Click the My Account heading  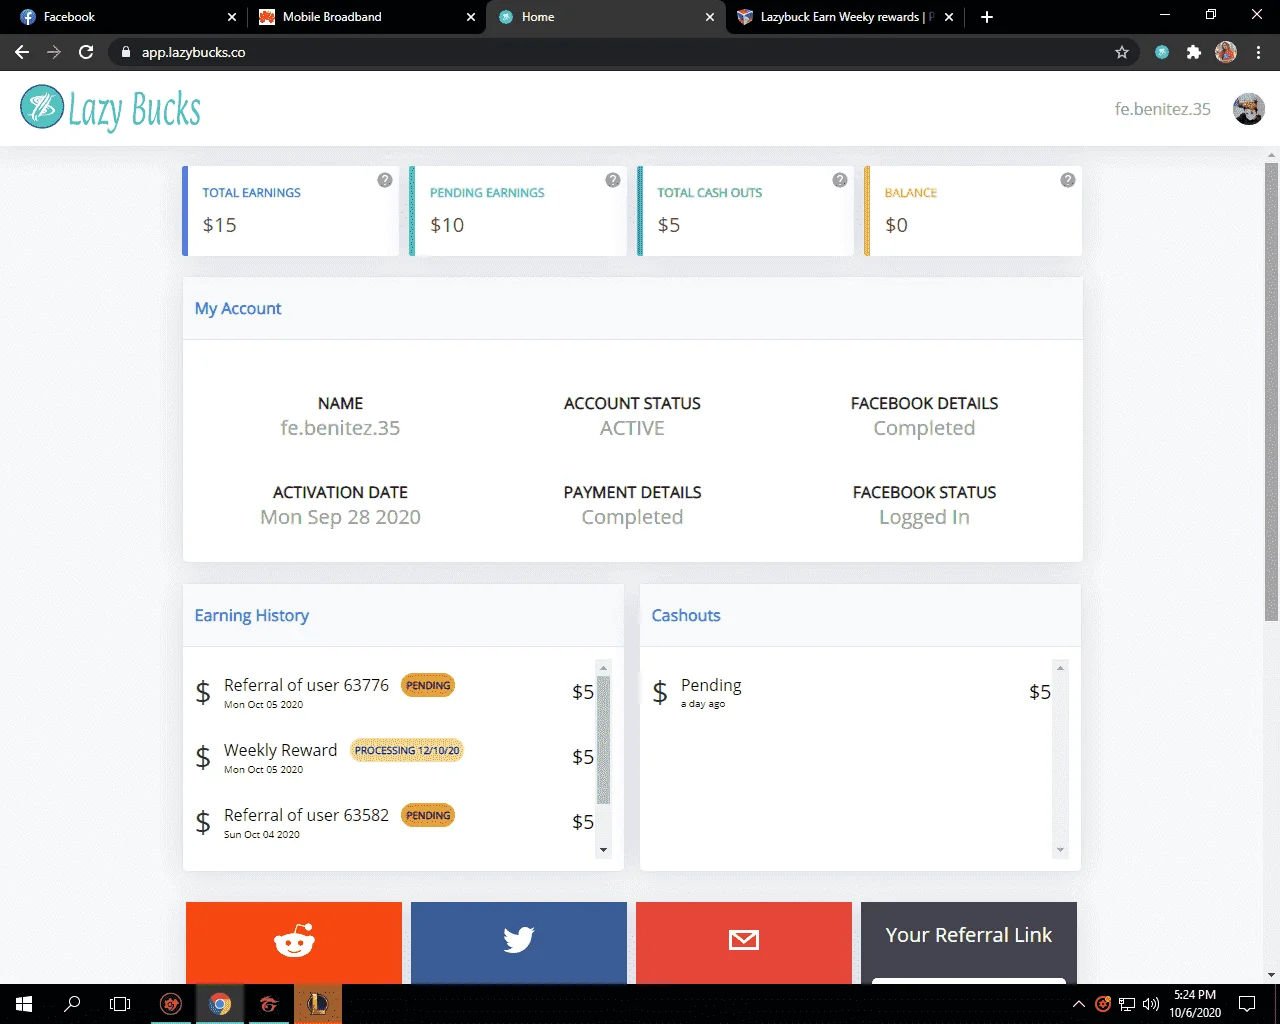[238, 308]
